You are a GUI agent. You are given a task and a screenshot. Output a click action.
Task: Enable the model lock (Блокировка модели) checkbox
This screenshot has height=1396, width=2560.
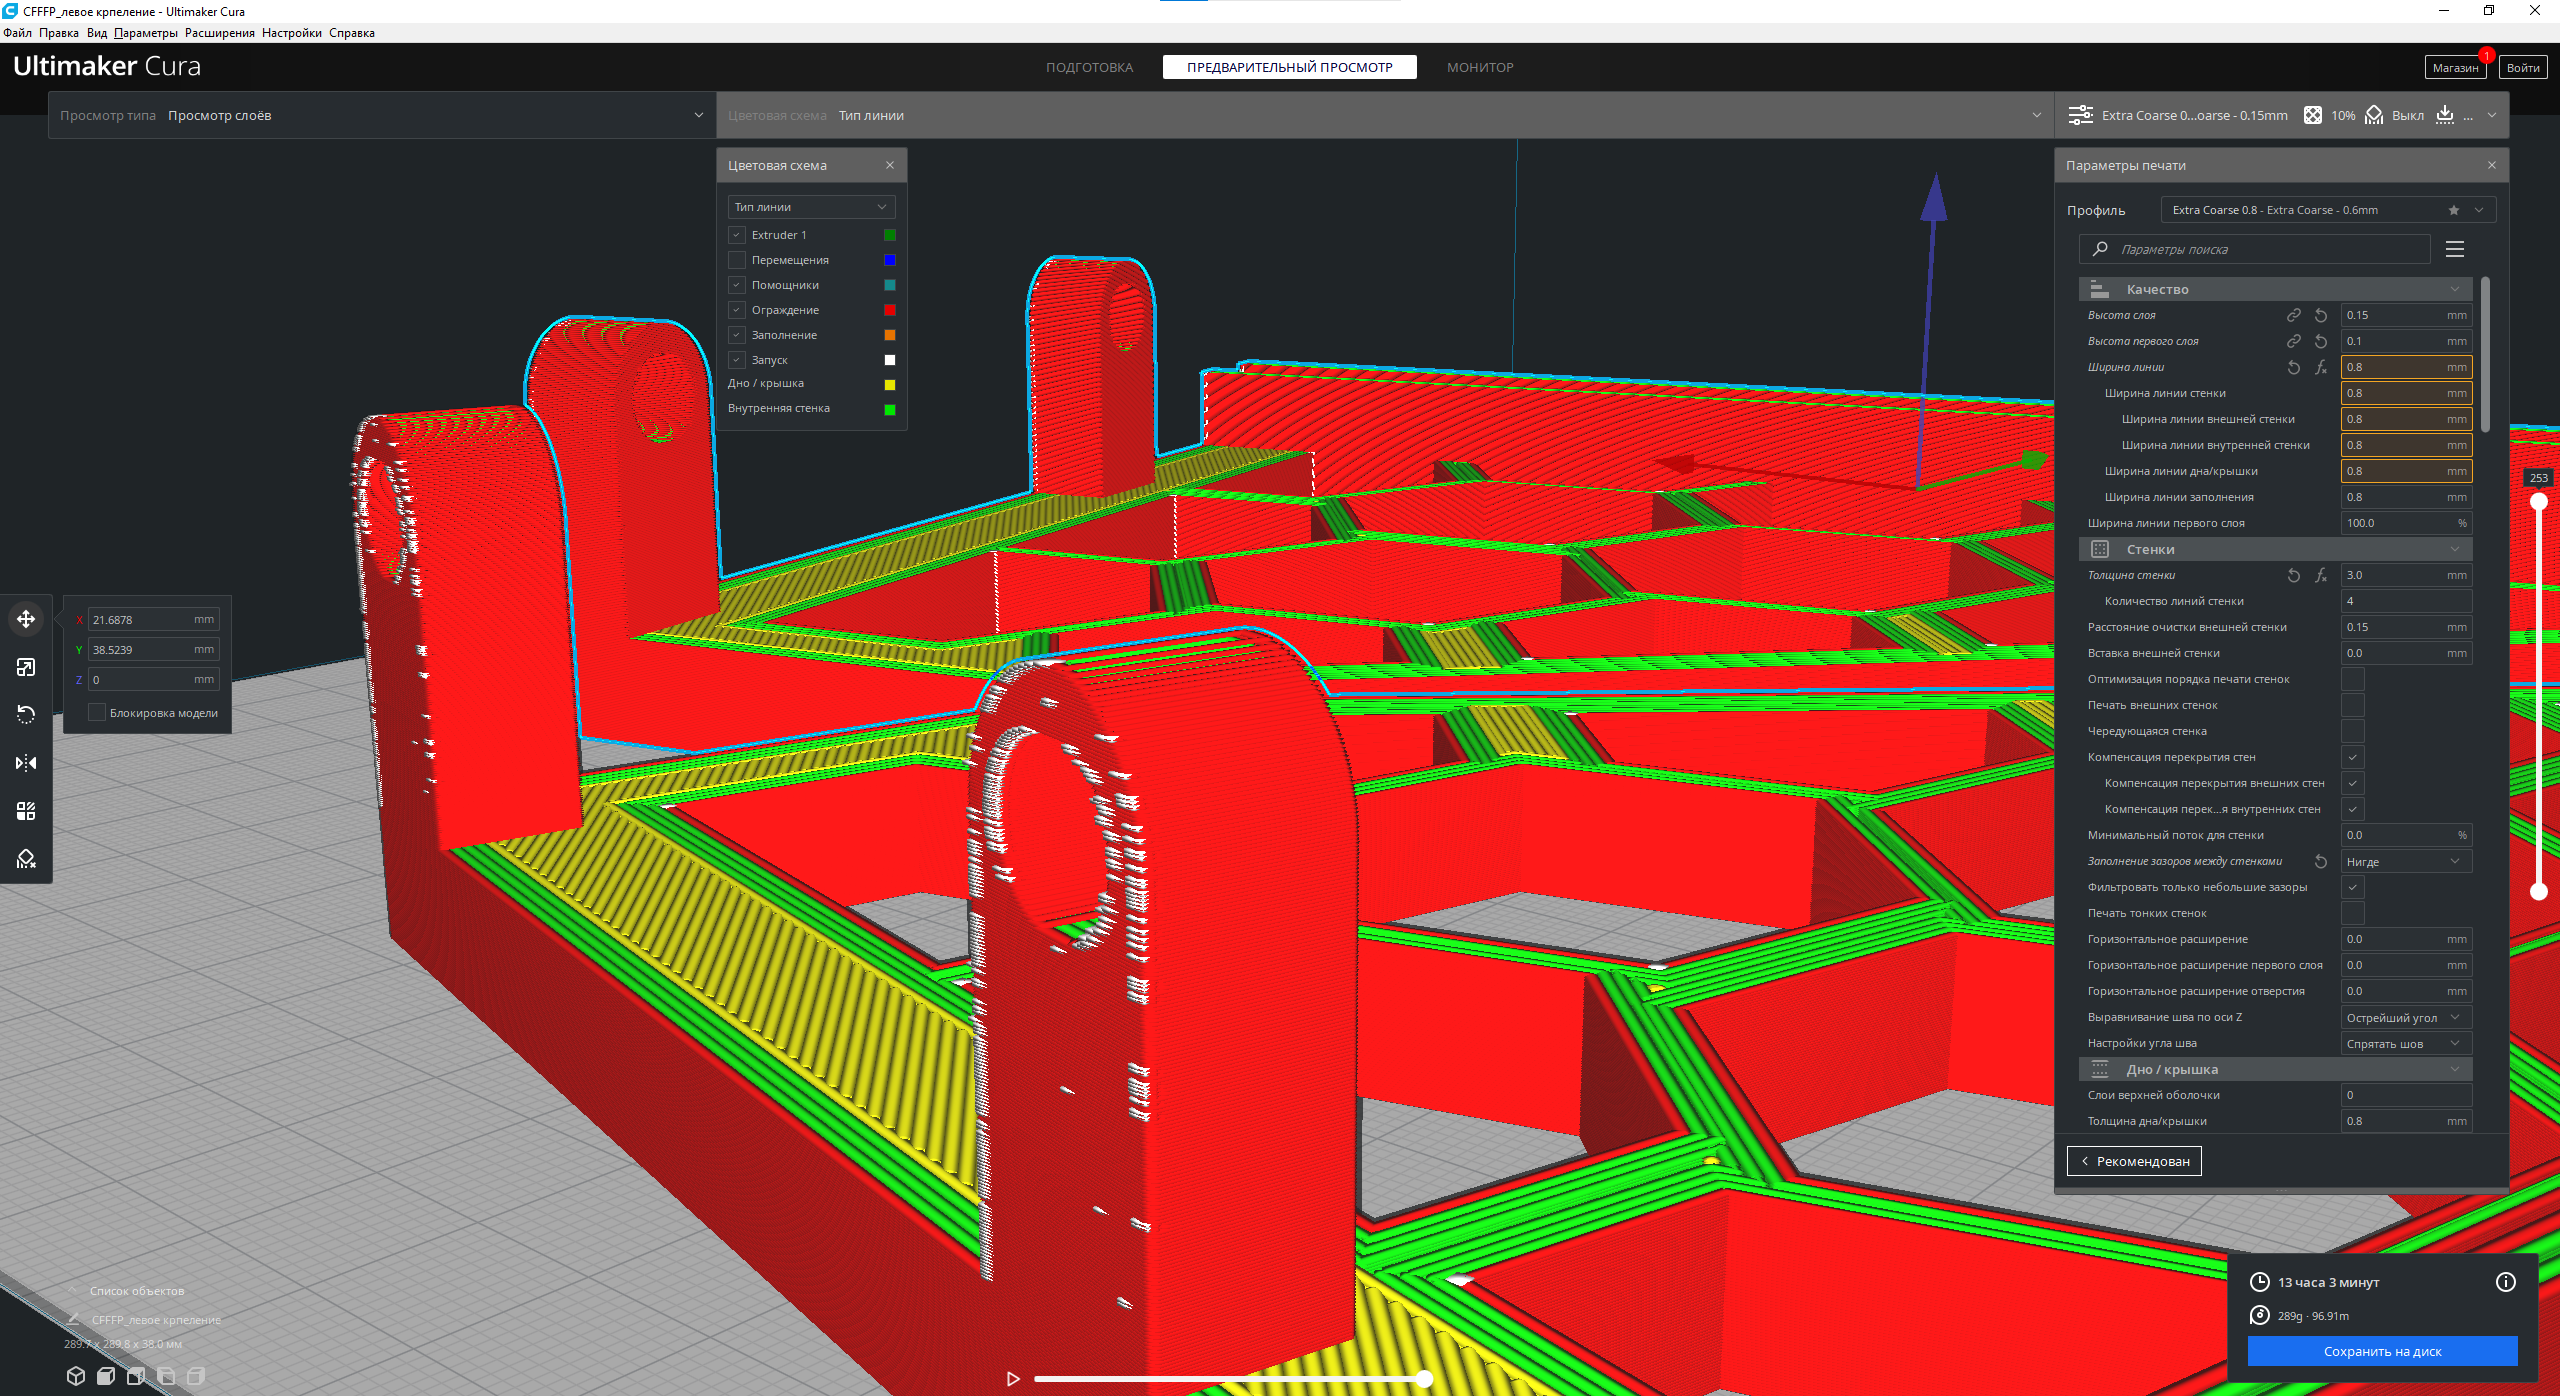pos(97,713)
